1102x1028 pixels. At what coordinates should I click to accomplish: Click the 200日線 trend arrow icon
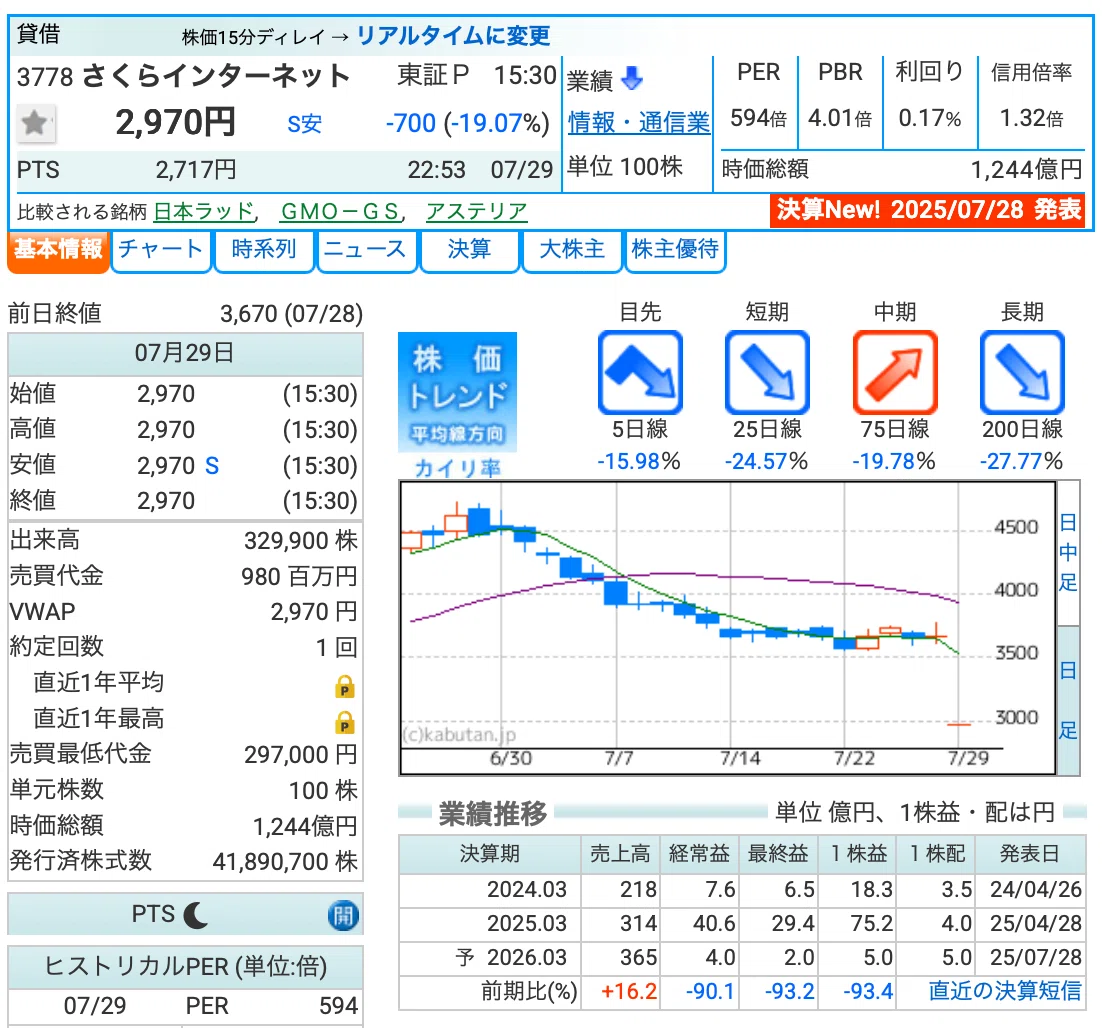click(x=1022, y=372)
